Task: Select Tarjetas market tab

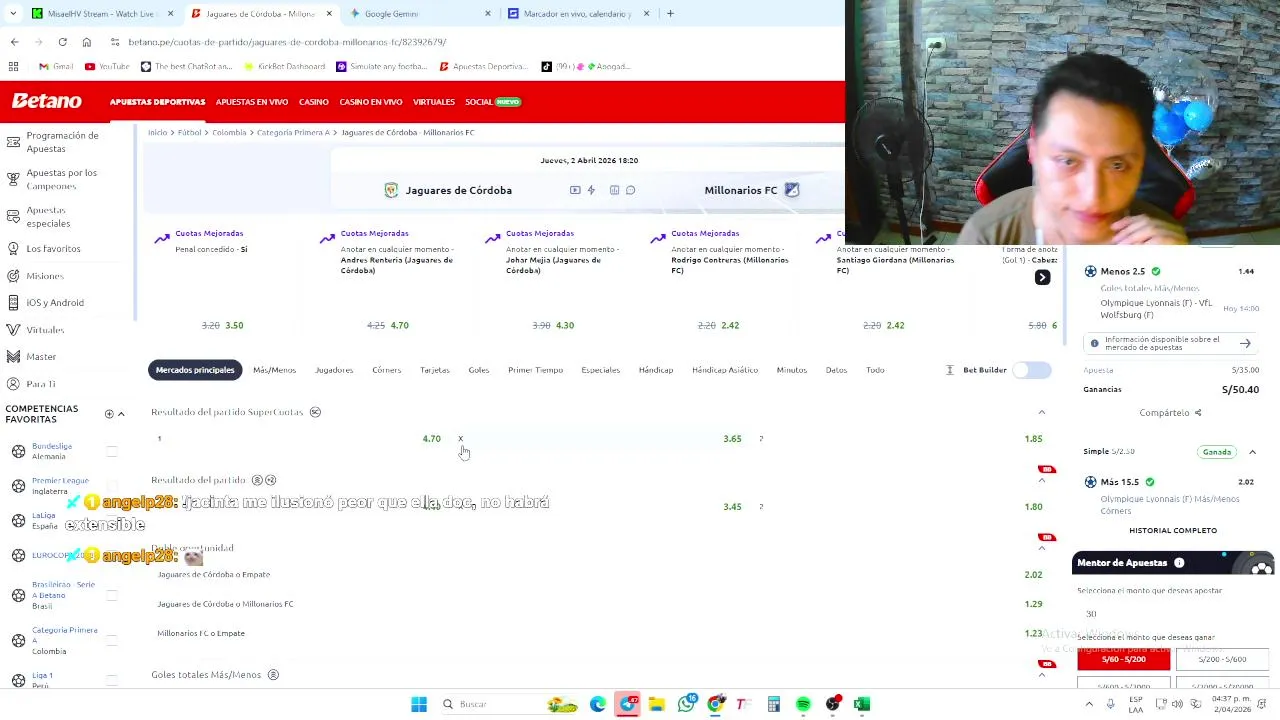Action: [x=434, y=370]
